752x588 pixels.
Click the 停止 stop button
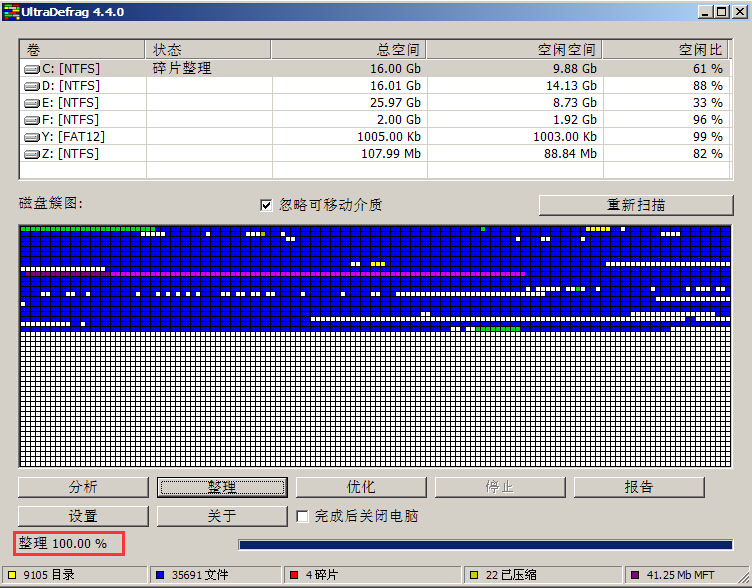(500, 487)
